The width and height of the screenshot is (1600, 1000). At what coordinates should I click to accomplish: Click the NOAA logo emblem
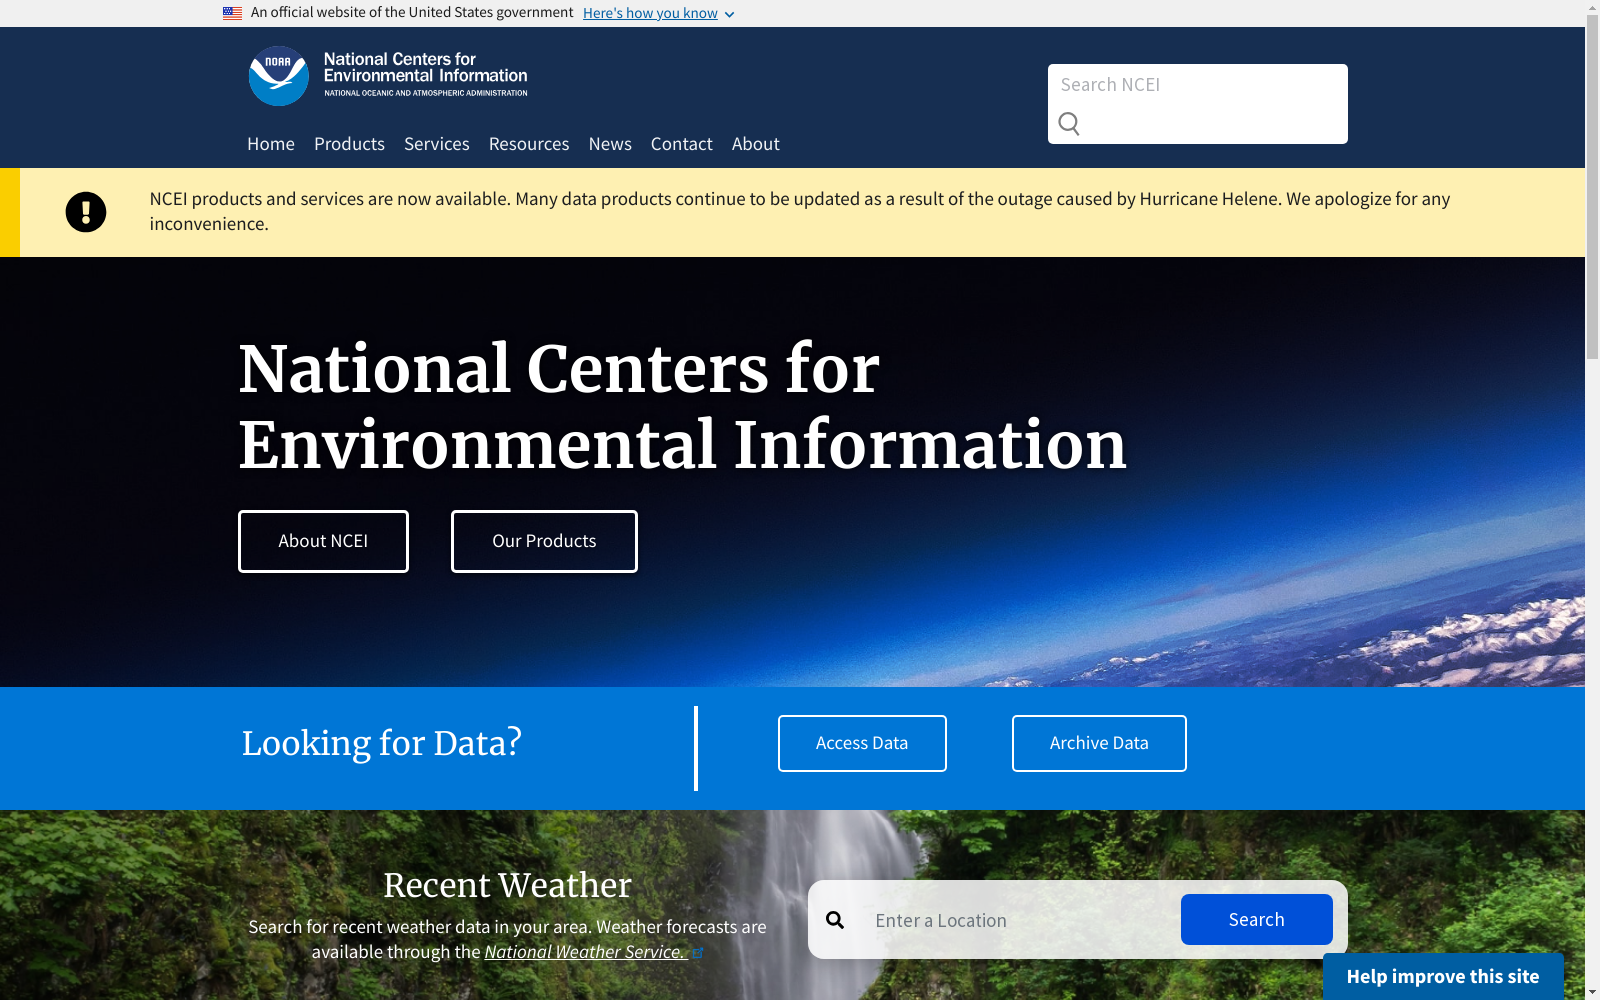[x=278, y=76]
